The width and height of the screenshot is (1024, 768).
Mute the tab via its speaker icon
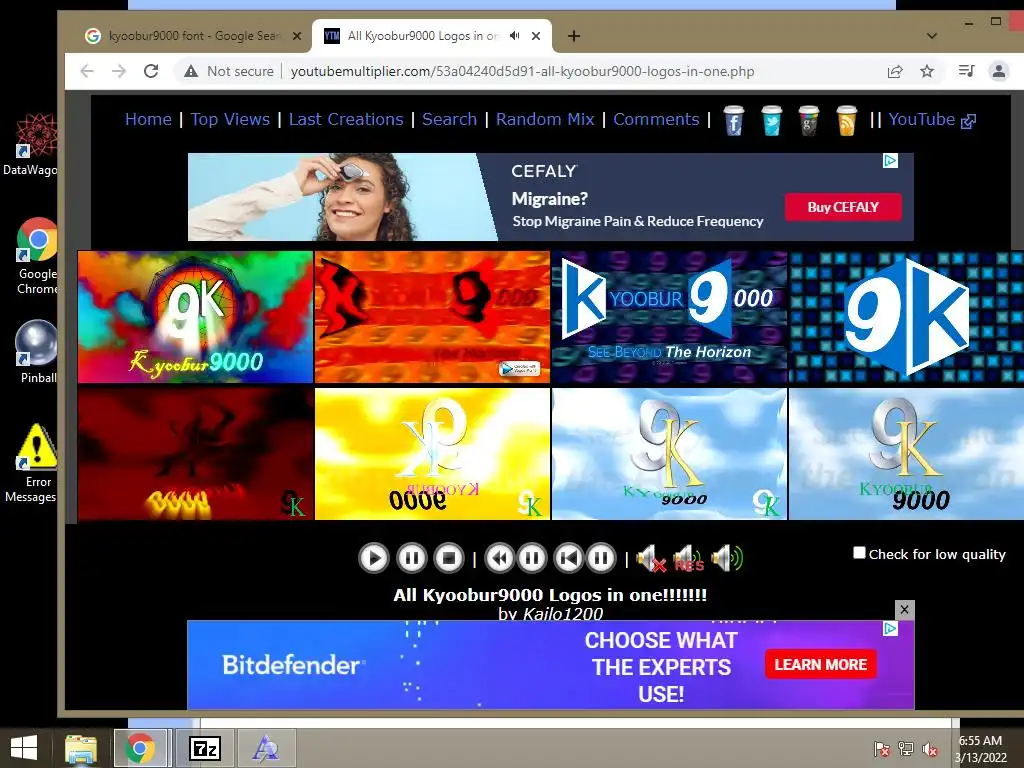coord(515,36)
